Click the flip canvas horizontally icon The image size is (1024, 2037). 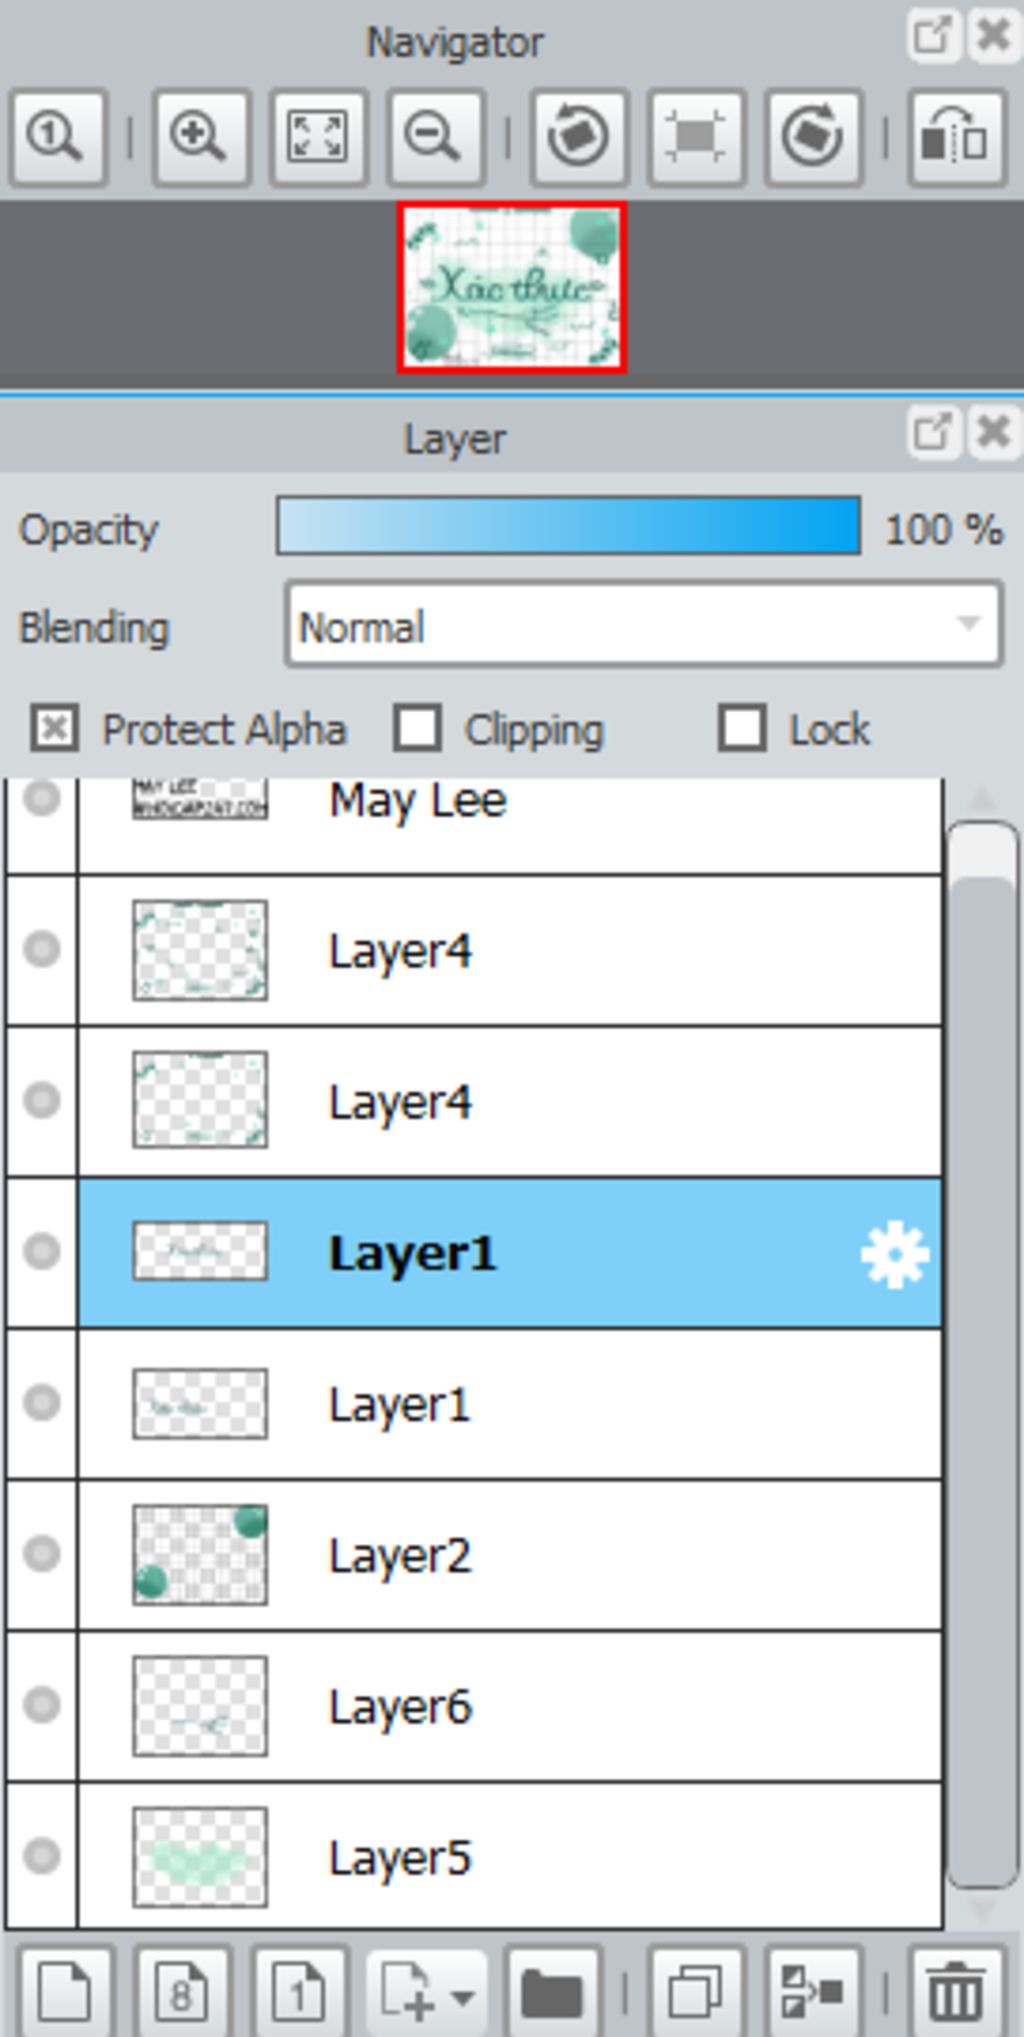point(955,137)
